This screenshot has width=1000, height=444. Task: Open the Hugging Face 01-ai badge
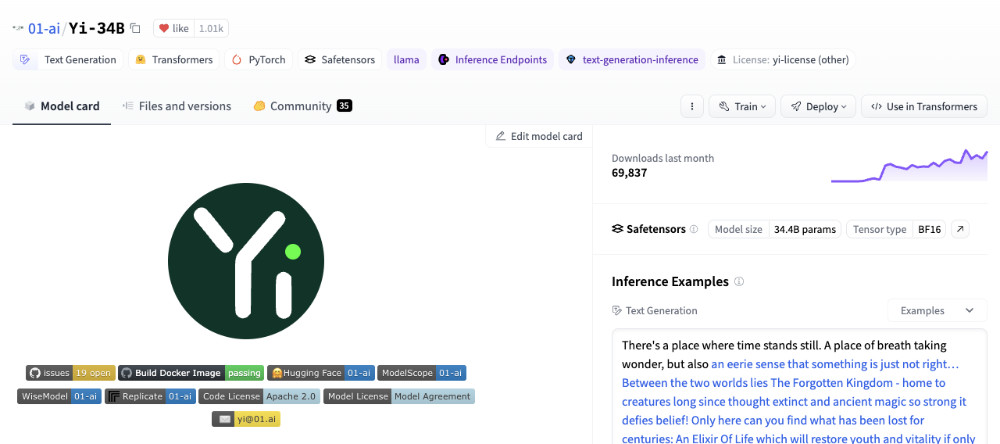[x=321, y=373]
